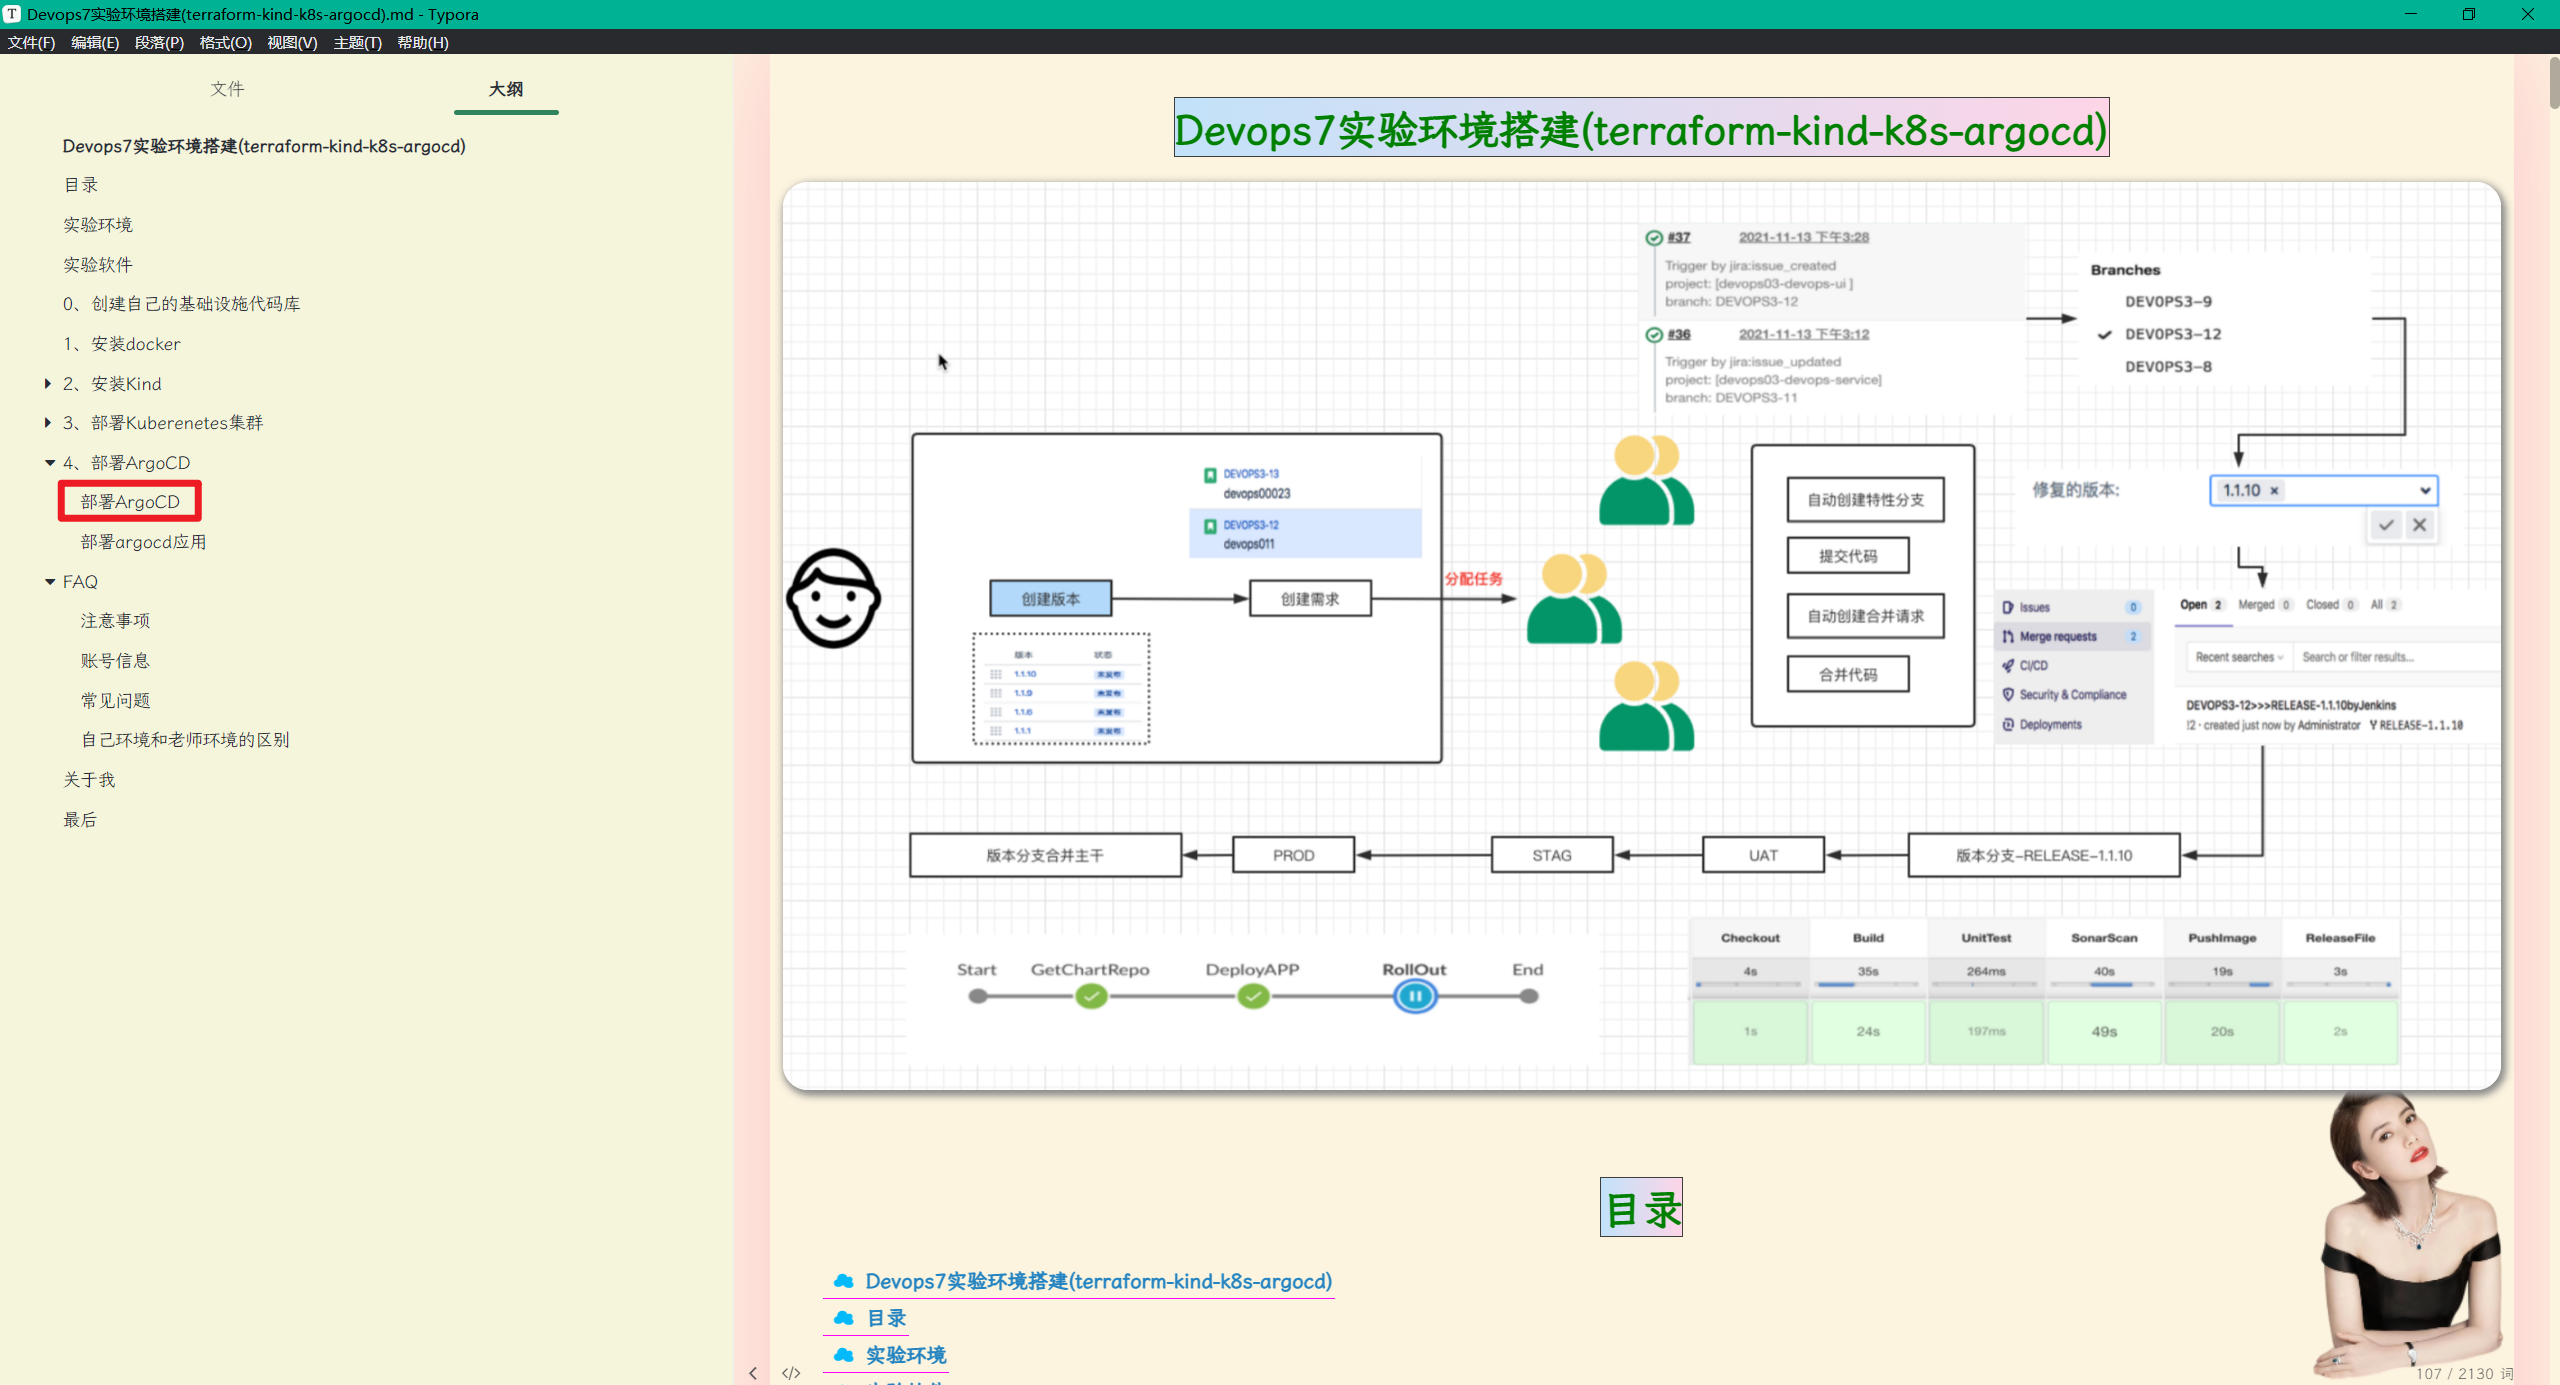This screenshot has height=1385, width=2560.
Task: Click the document title heading
Action: click(x=1641, y=129)
